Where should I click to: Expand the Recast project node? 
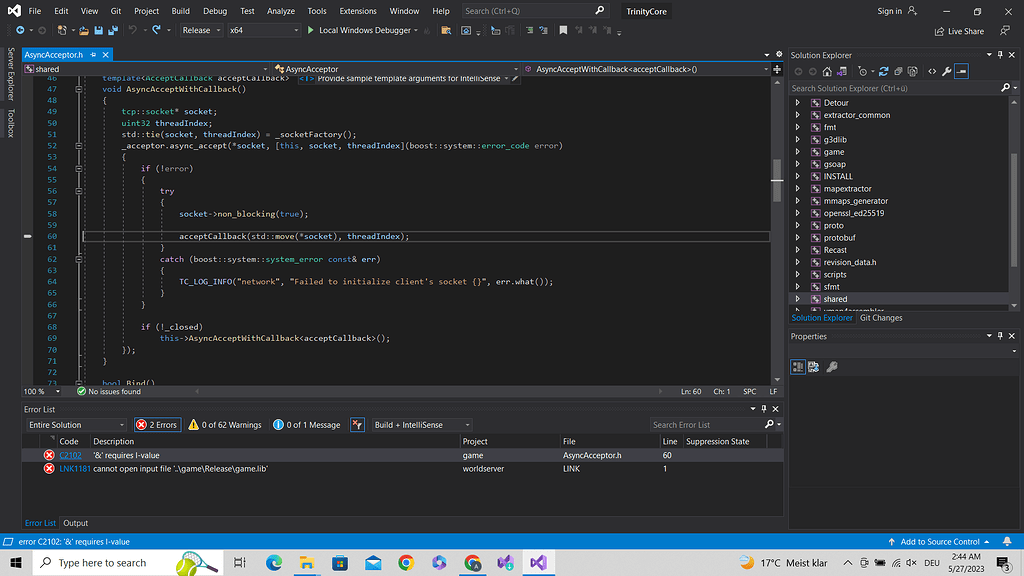tap(797, 250)
